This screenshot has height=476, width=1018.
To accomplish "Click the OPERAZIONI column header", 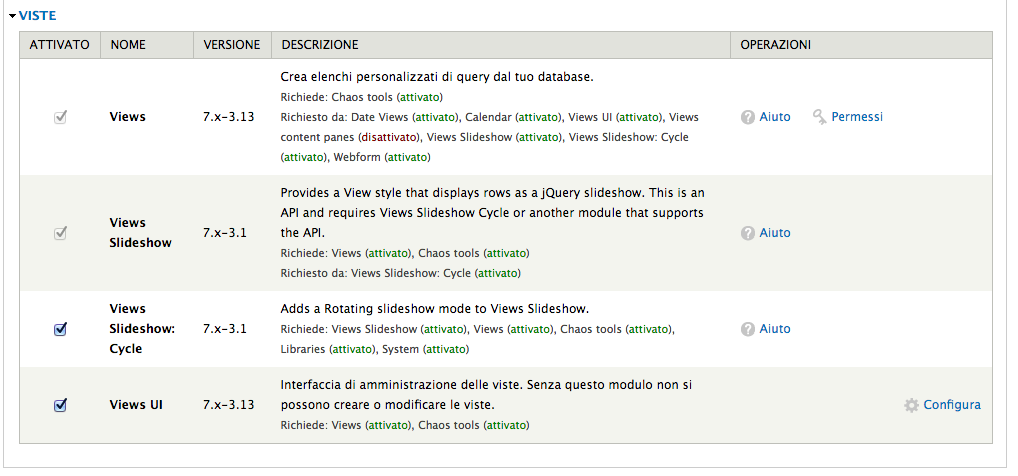I will tap(862, 45).
